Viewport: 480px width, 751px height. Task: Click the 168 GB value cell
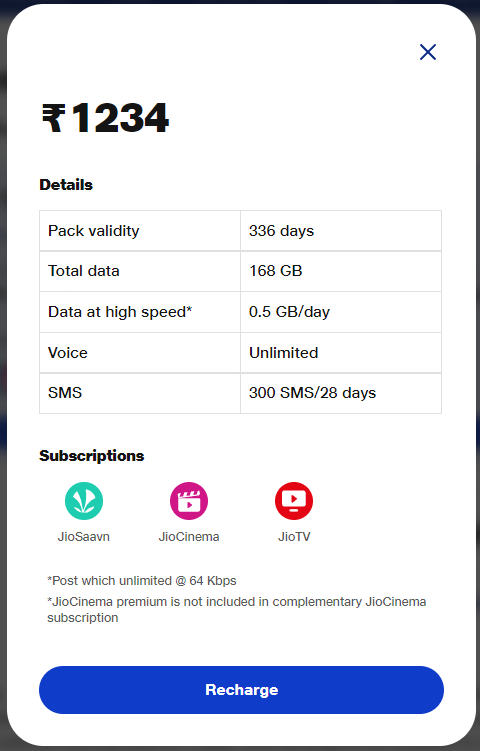[x=341, y=271]
